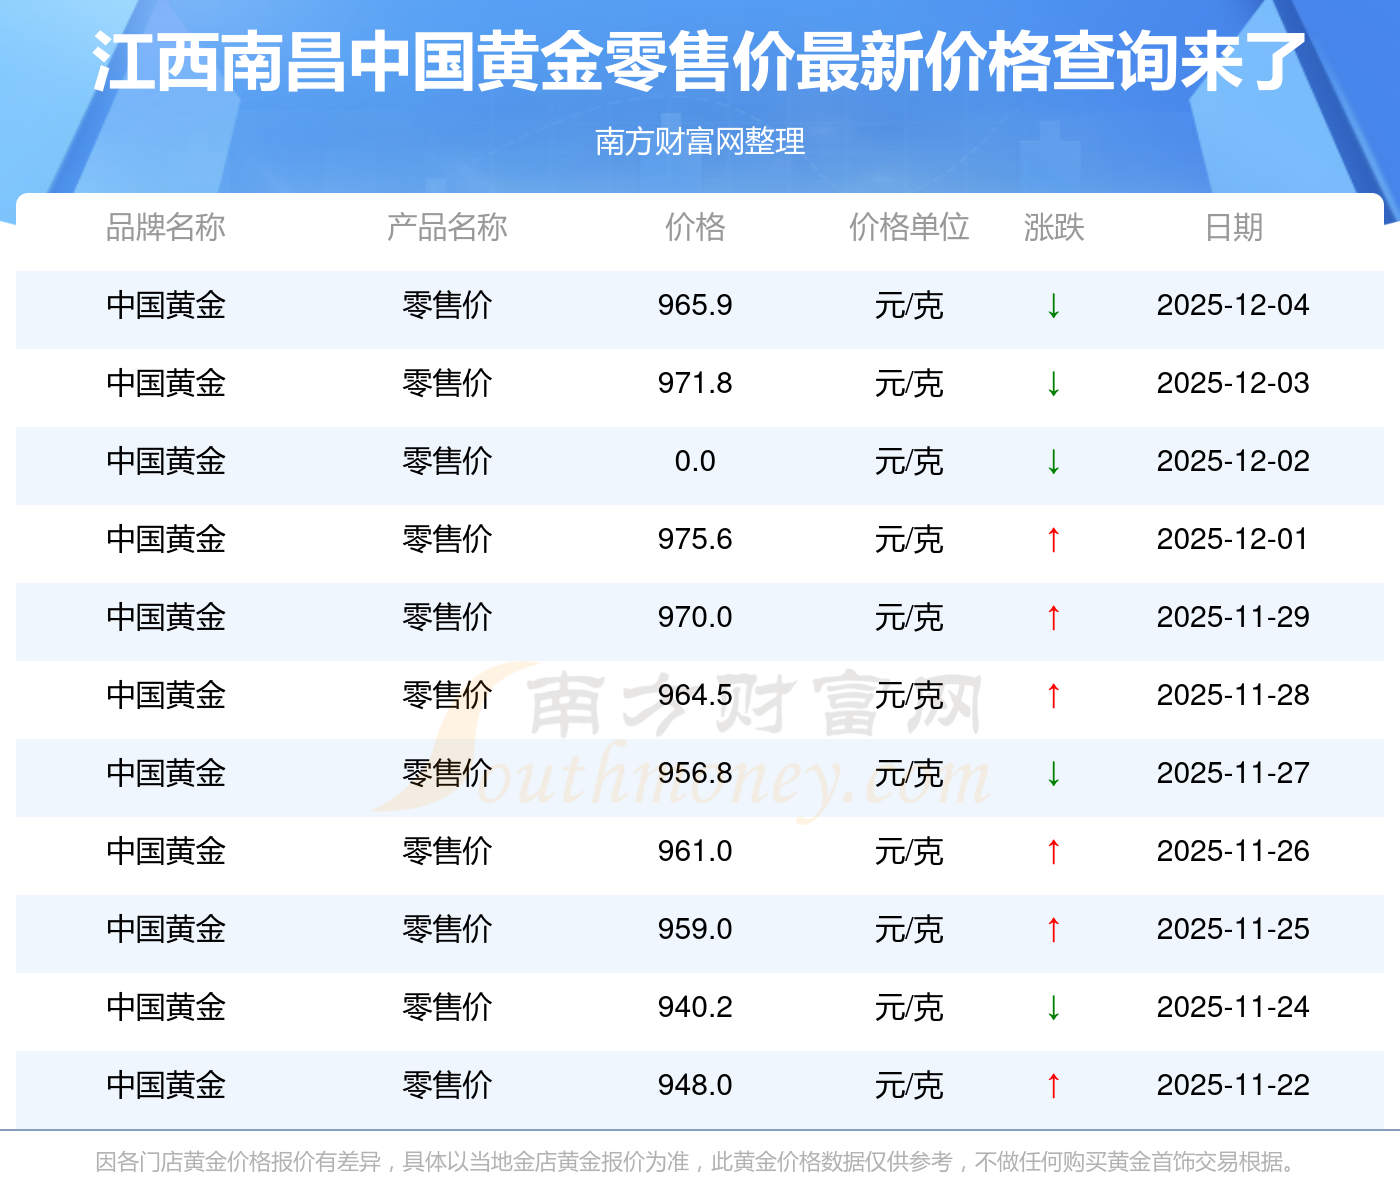Click the subtitle 南方财富网整理
This screenshot has width=1400, height=1177.
(700, 142)
